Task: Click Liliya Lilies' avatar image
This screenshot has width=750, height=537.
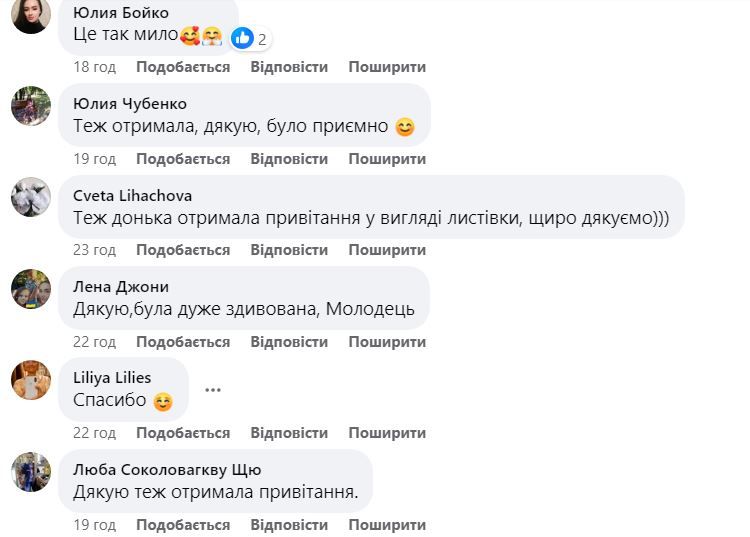Action: [31, 380]
